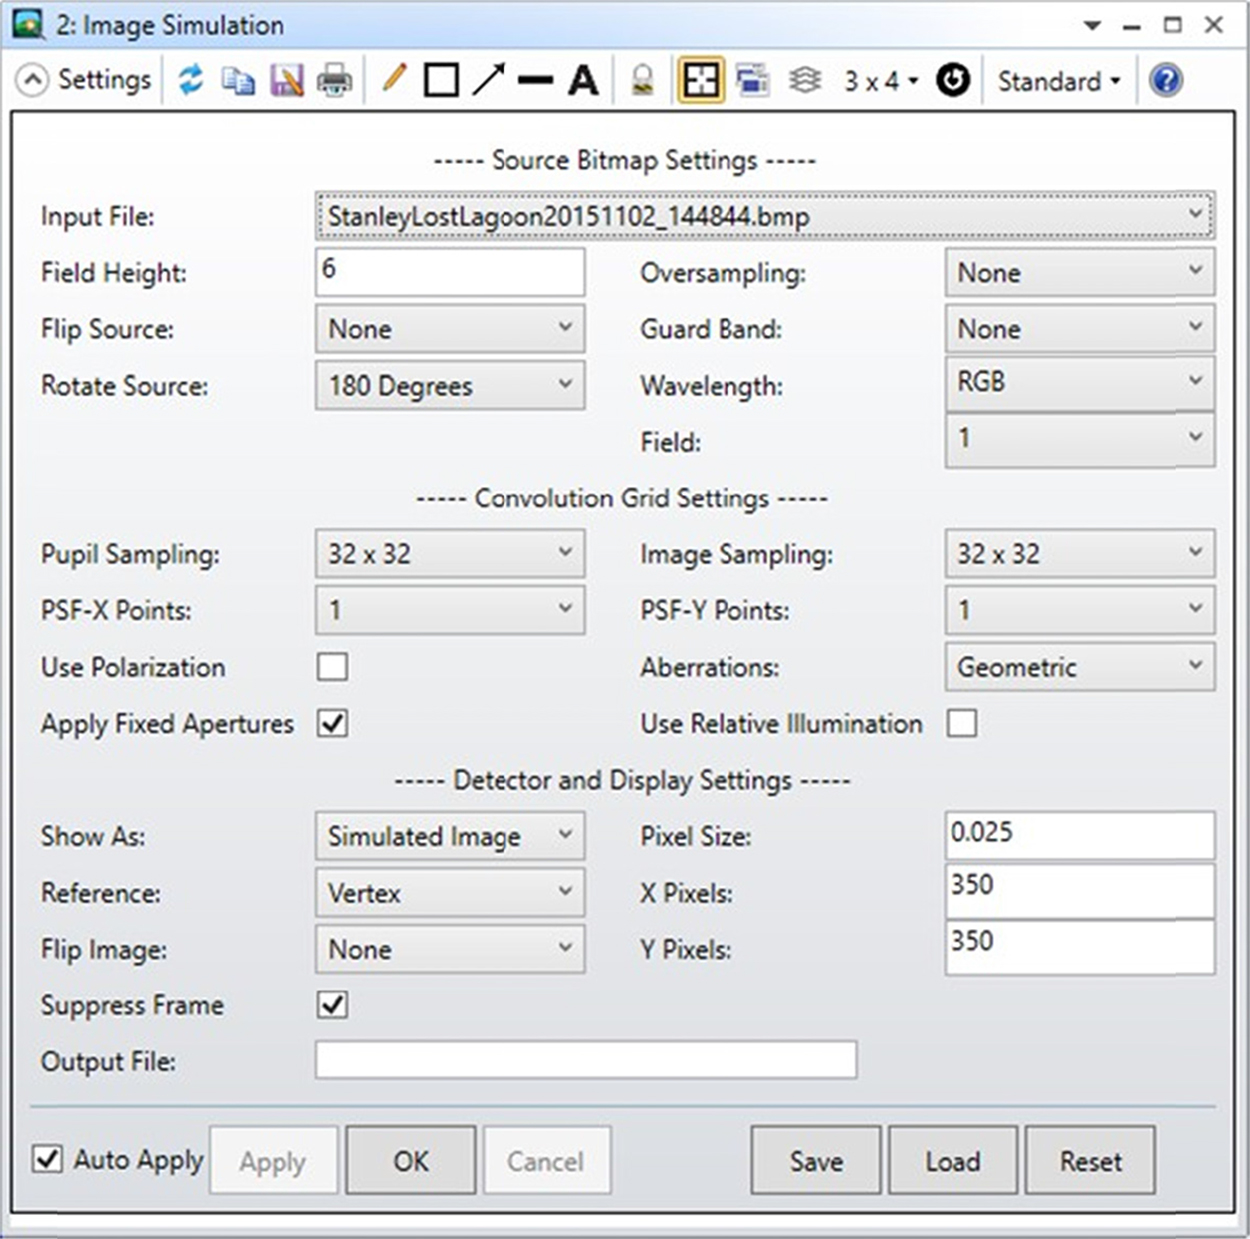1250x1239 pixels.
Task: Click the OK button
Action: pyautogui.click(x=411, y=1161)
